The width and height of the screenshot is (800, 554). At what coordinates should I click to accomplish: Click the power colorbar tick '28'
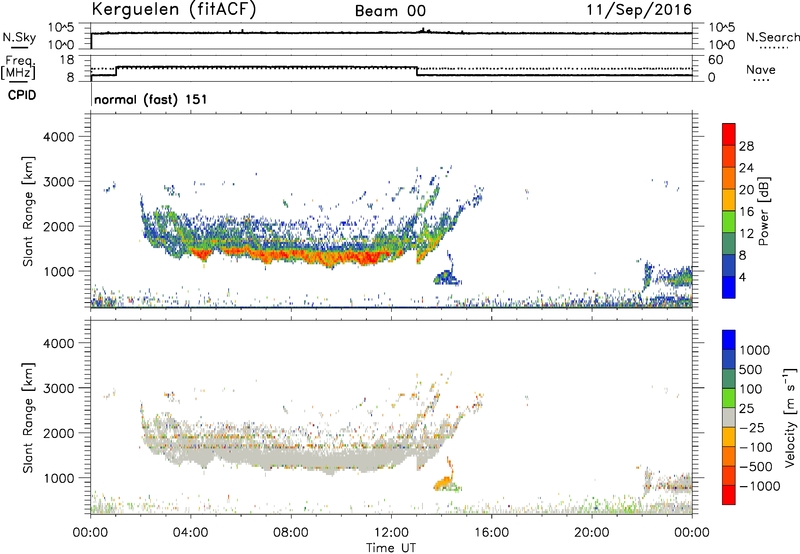pyautogui.click(x=746, y=146)
